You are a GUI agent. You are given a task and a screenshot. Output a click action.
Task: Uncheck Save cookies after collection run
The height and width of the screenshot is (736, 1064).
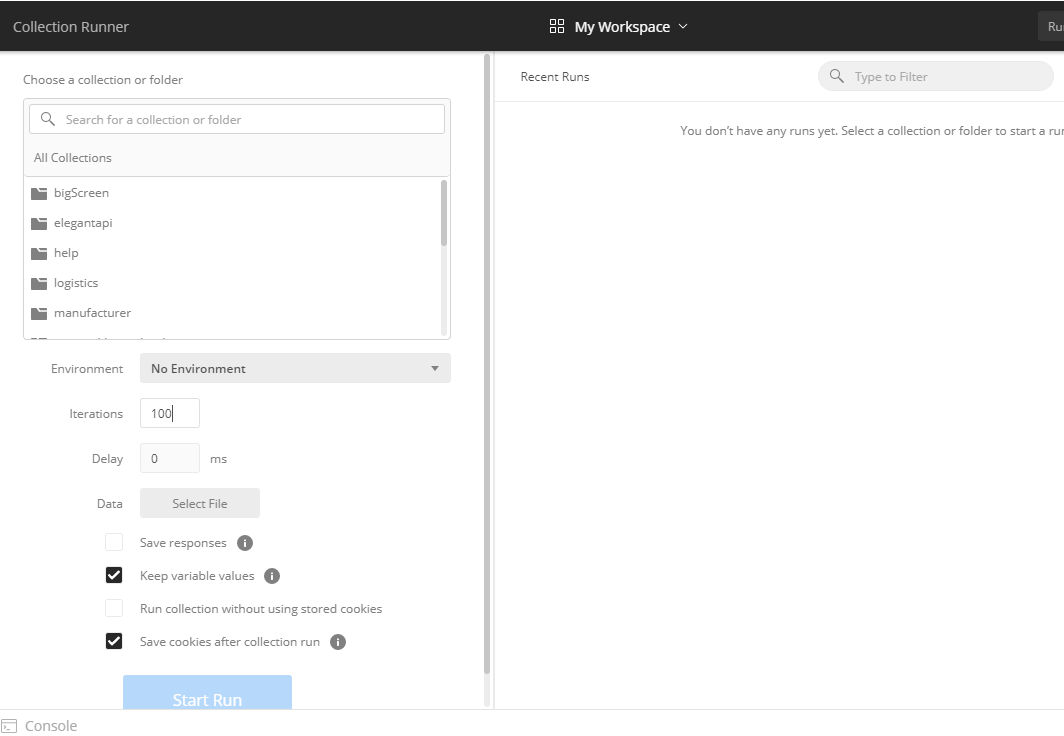(x=114, y=641)
